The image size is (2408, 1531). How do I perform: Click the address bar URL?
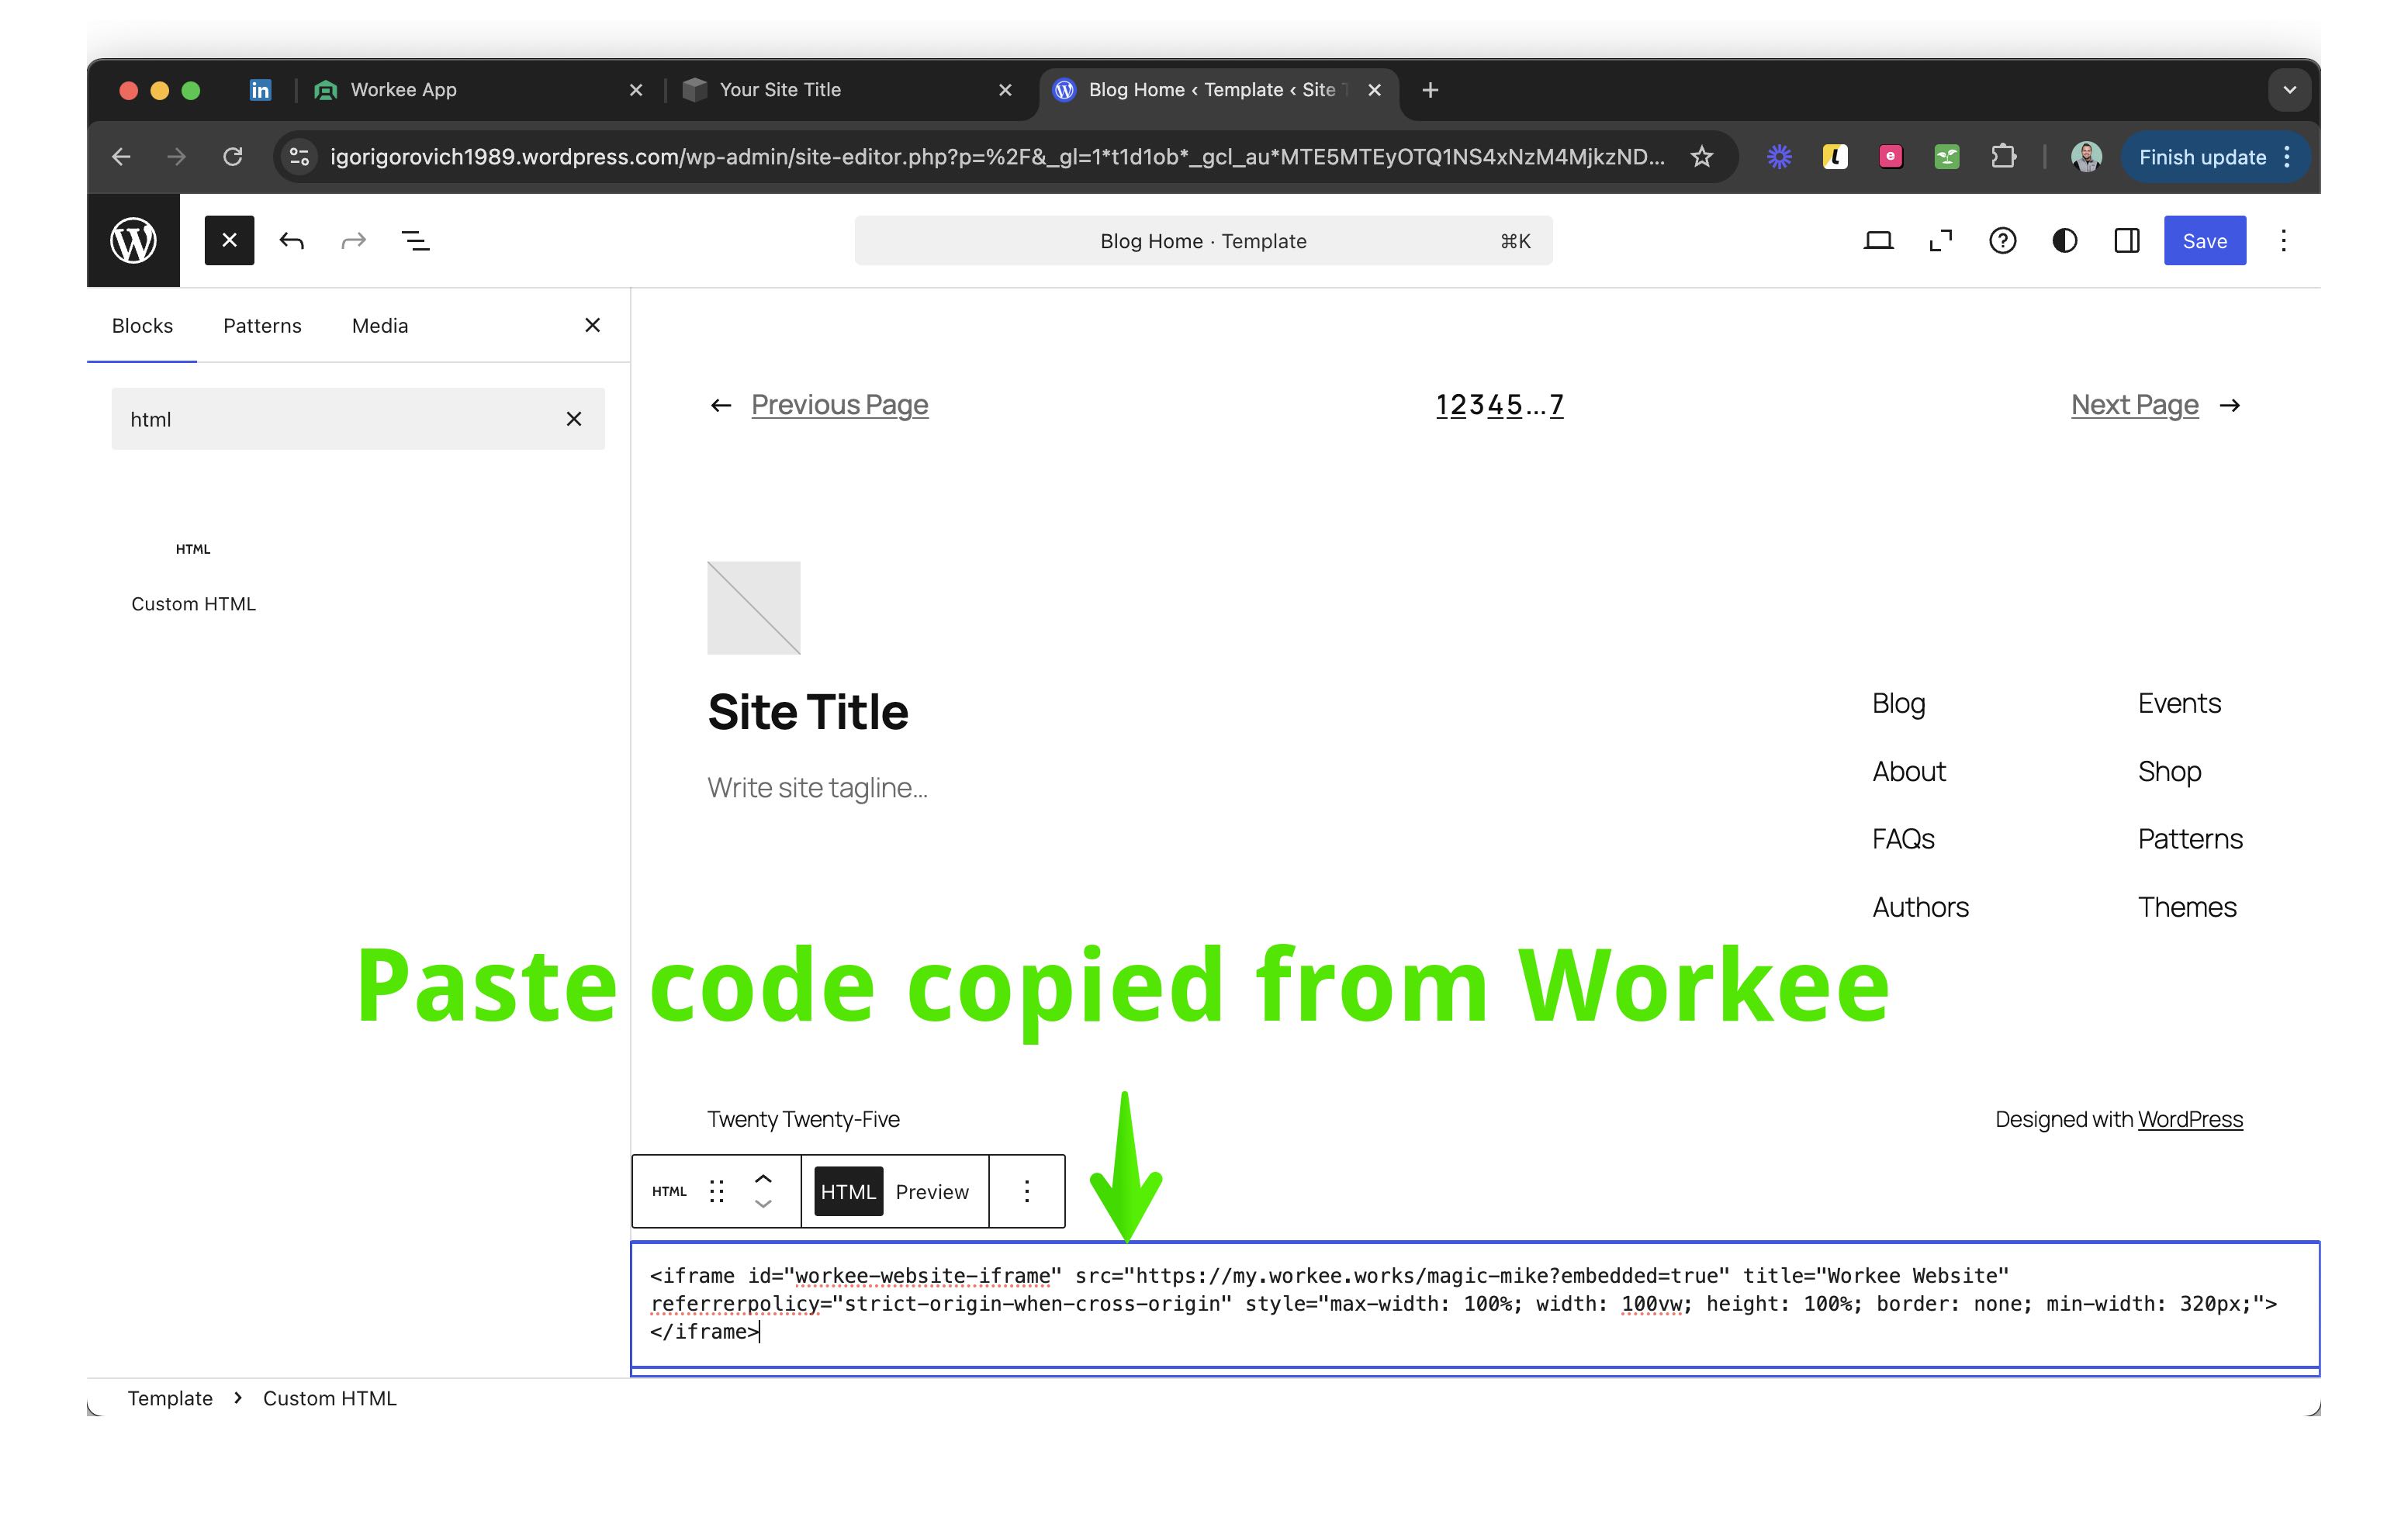[x=997, y=157]
